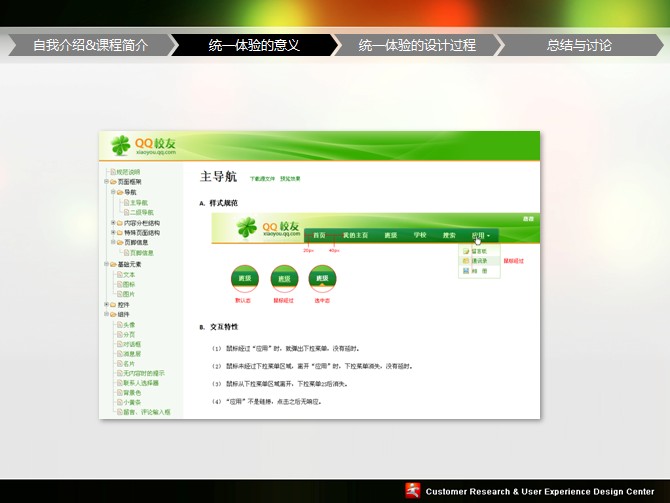
Task: Click the document icon beside 小黄条
Action: (120, 402)
